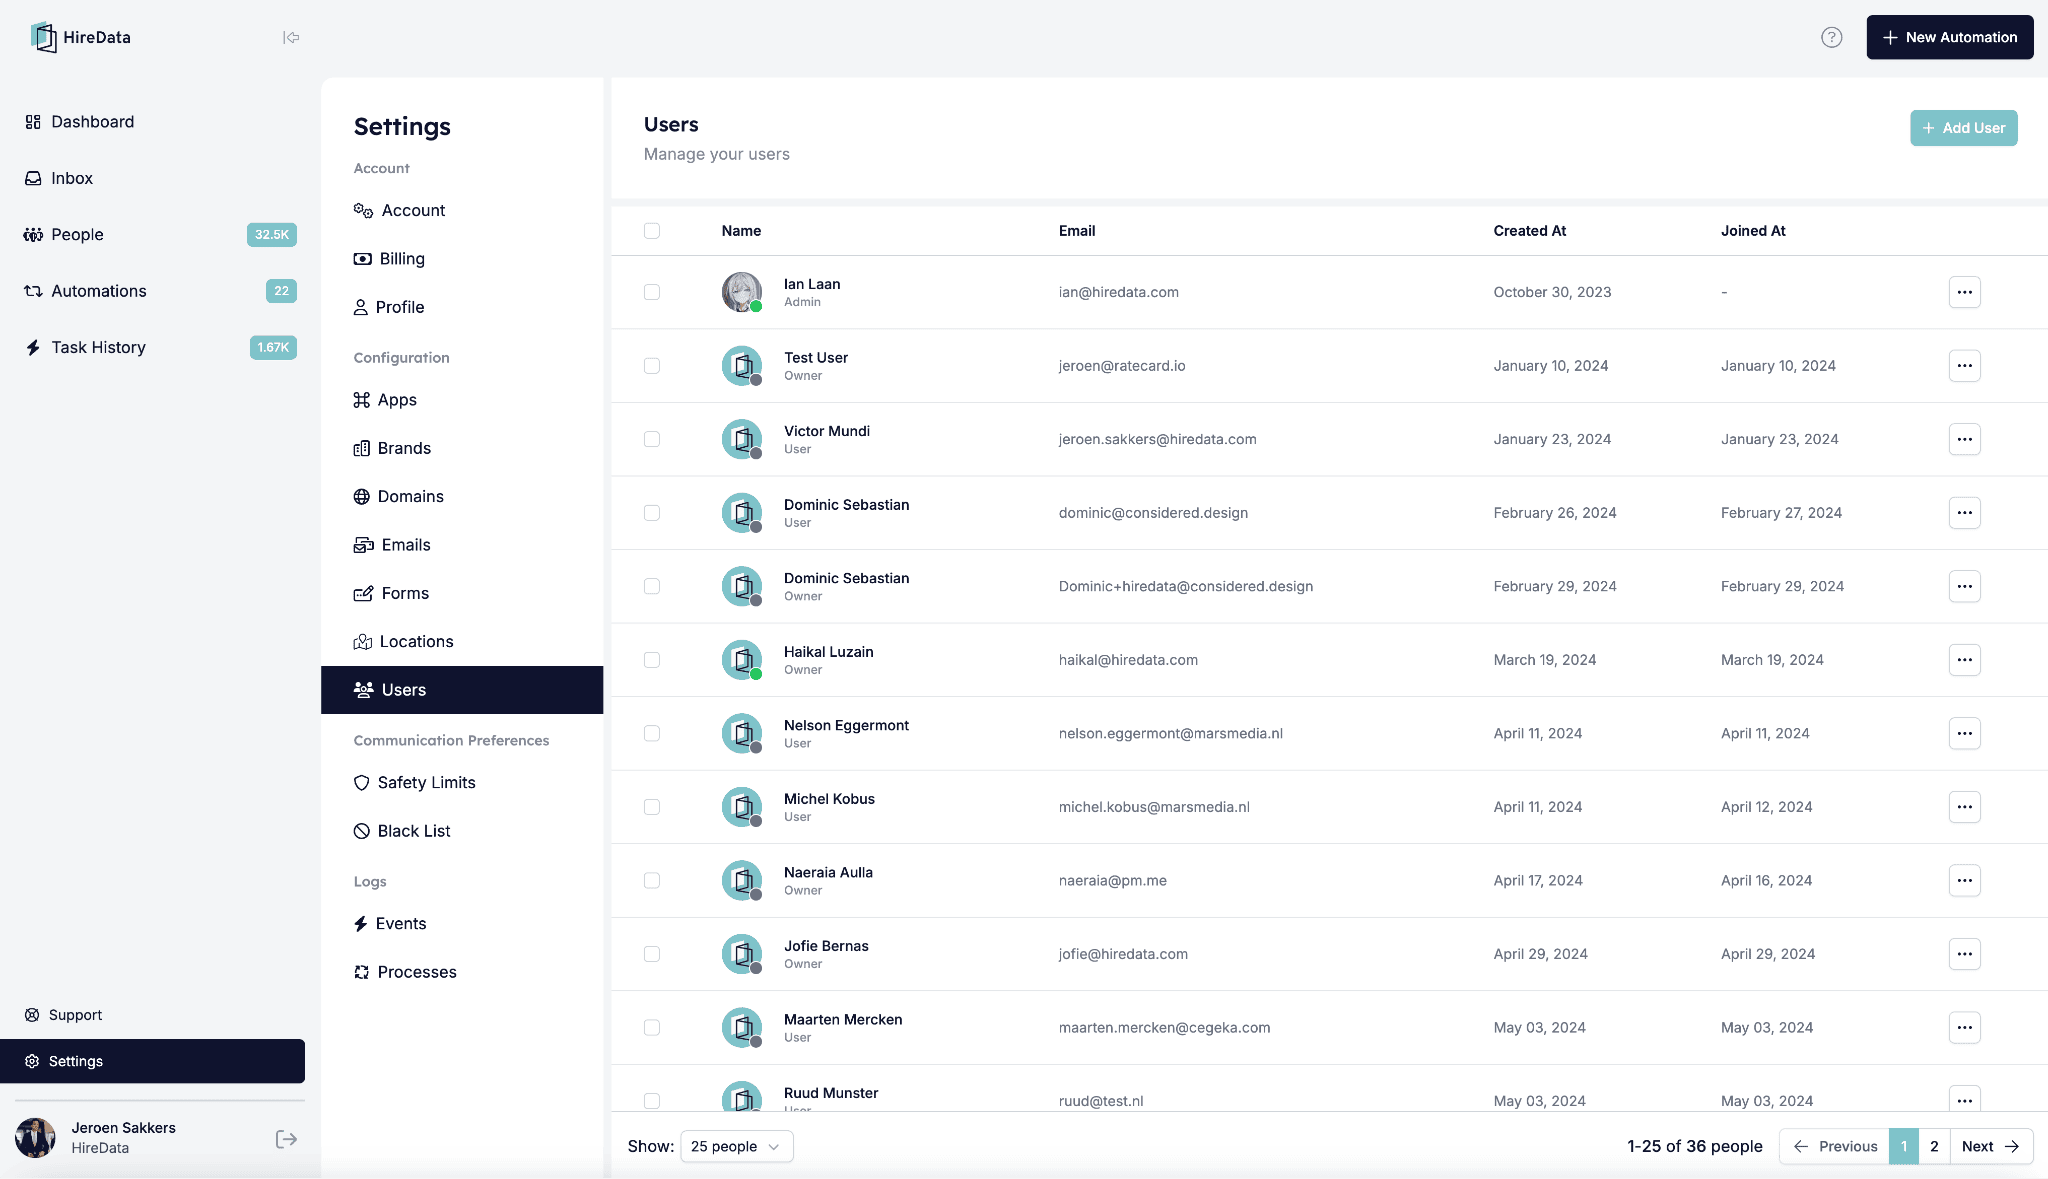Image resolution: width=2048 pixels, height=1179 pixels.
Task: Sort by the Created At column header
Action: (x=1529, y=231)
